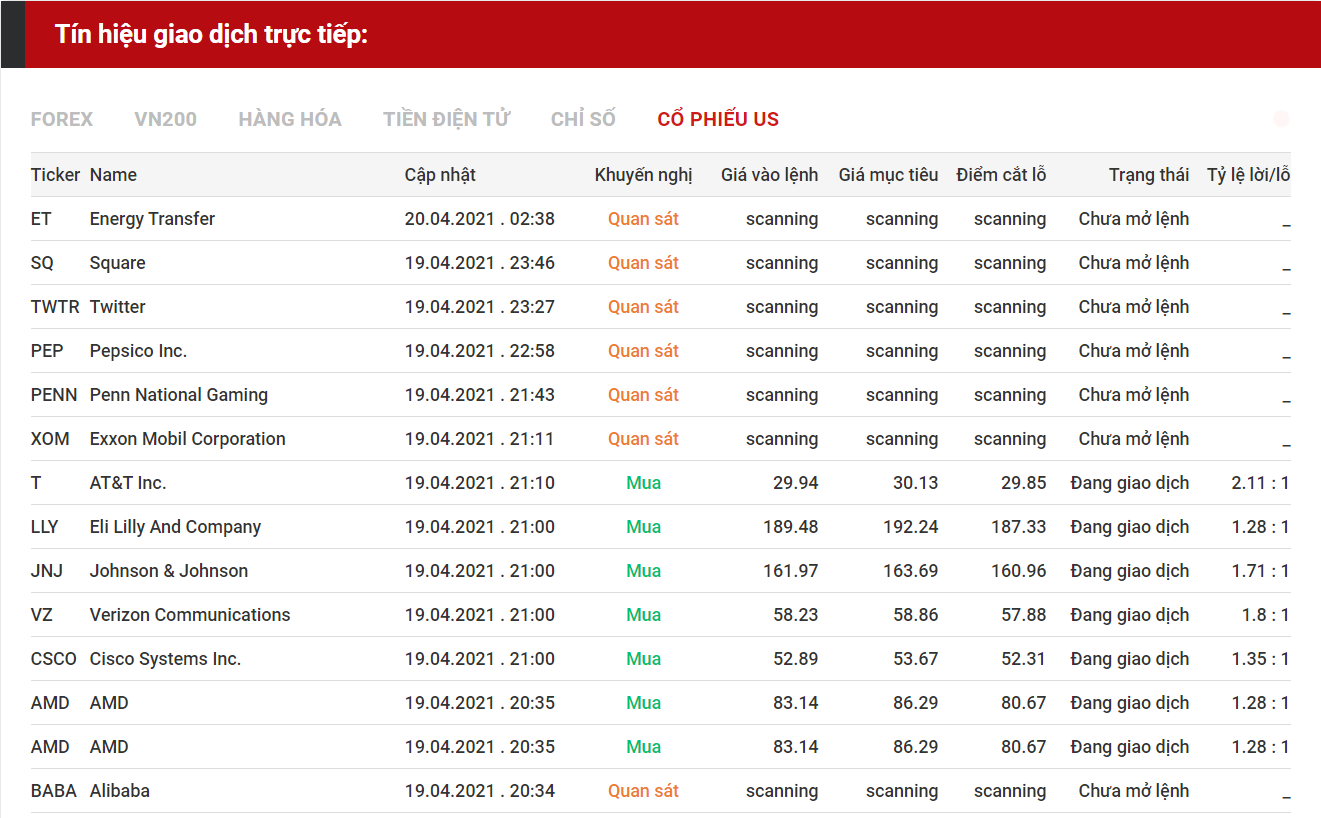
Task: Click the TWTR ticker
Action: point(55,307)
